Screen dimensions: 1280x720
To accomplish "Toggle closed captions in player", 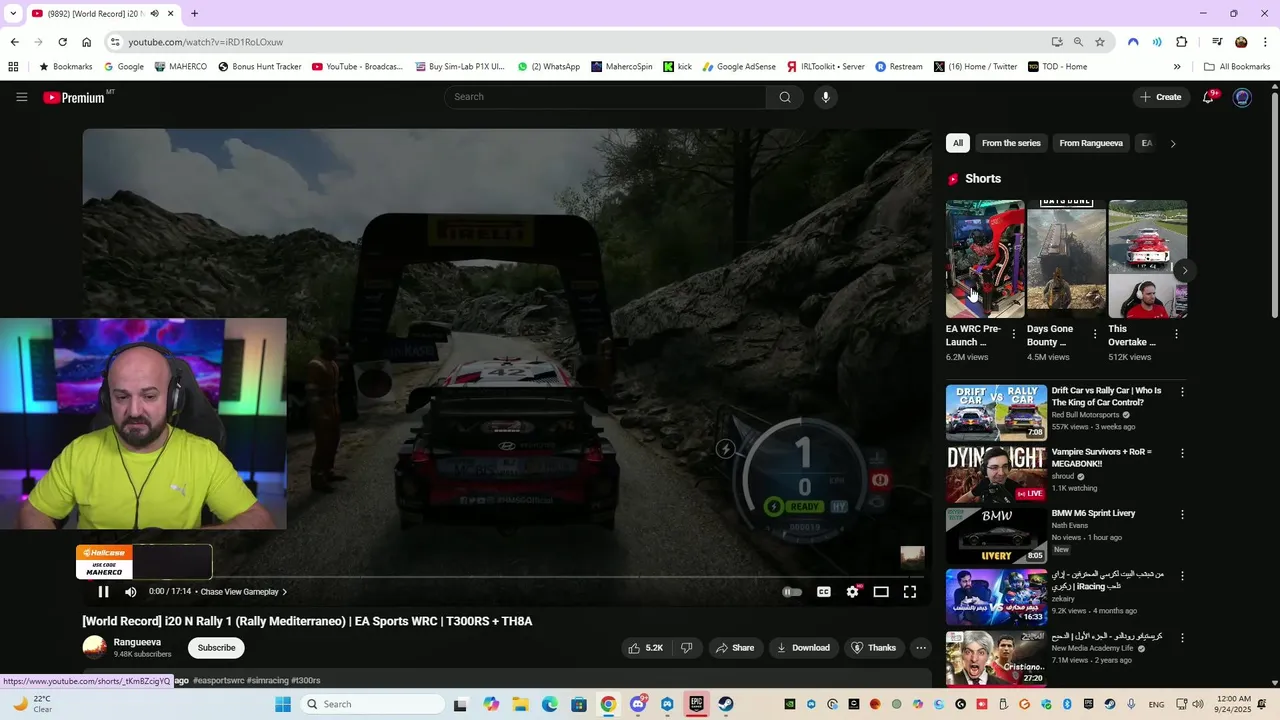I will 824,592.
